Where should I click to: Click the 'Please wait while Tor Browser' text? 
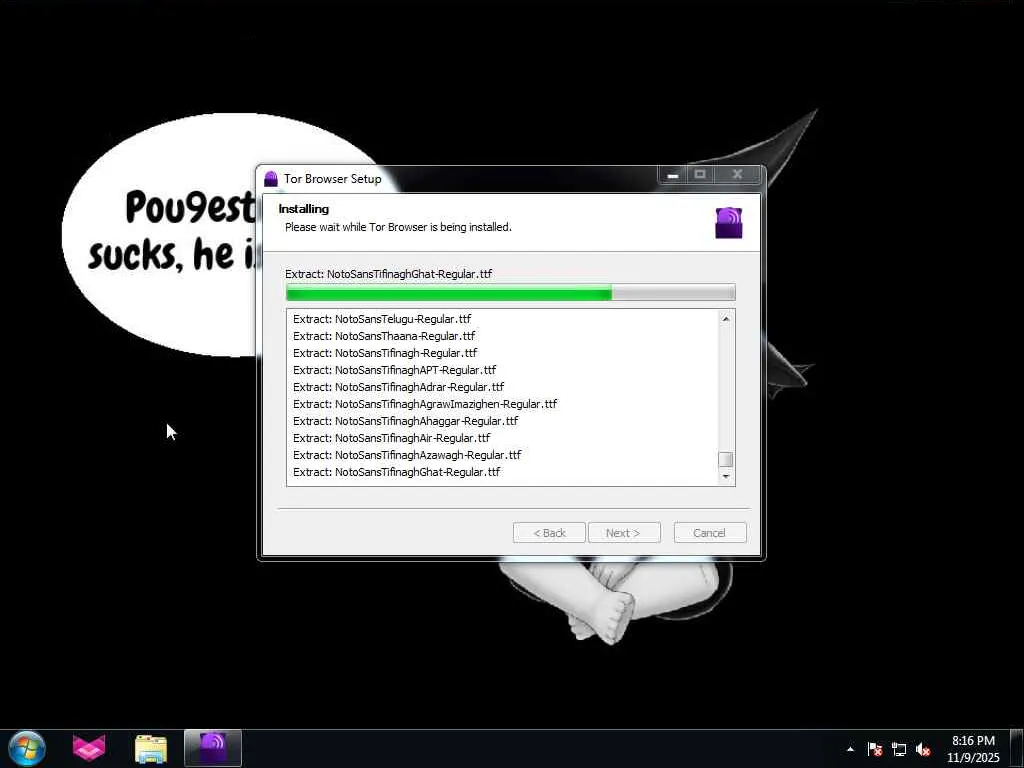click(398, 227)
